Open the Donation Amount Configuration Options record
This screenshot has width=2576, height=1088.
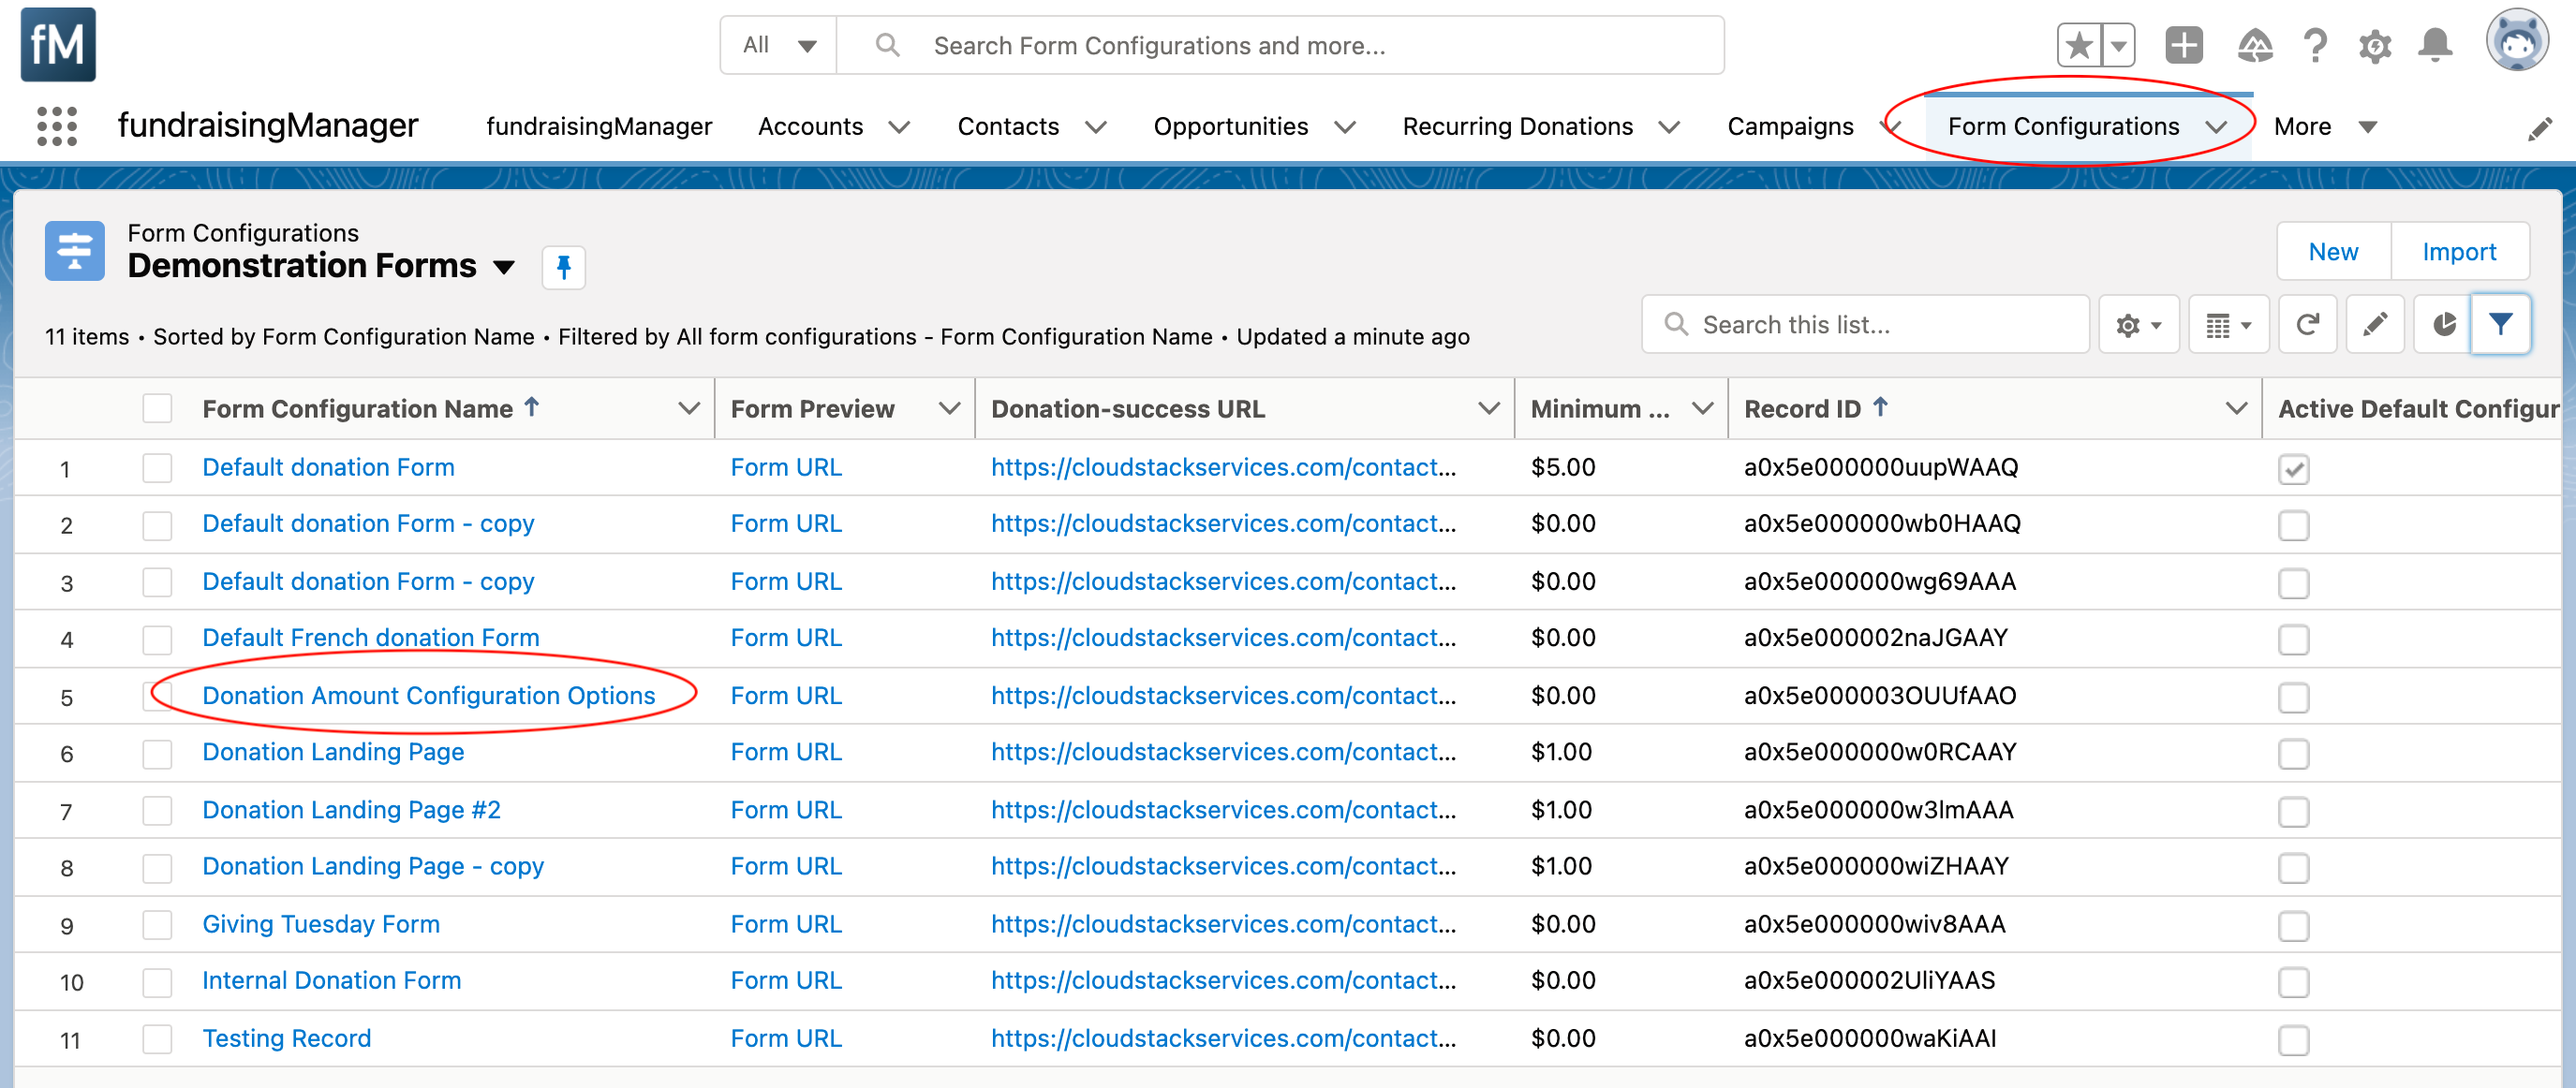[x=428, y=695]
